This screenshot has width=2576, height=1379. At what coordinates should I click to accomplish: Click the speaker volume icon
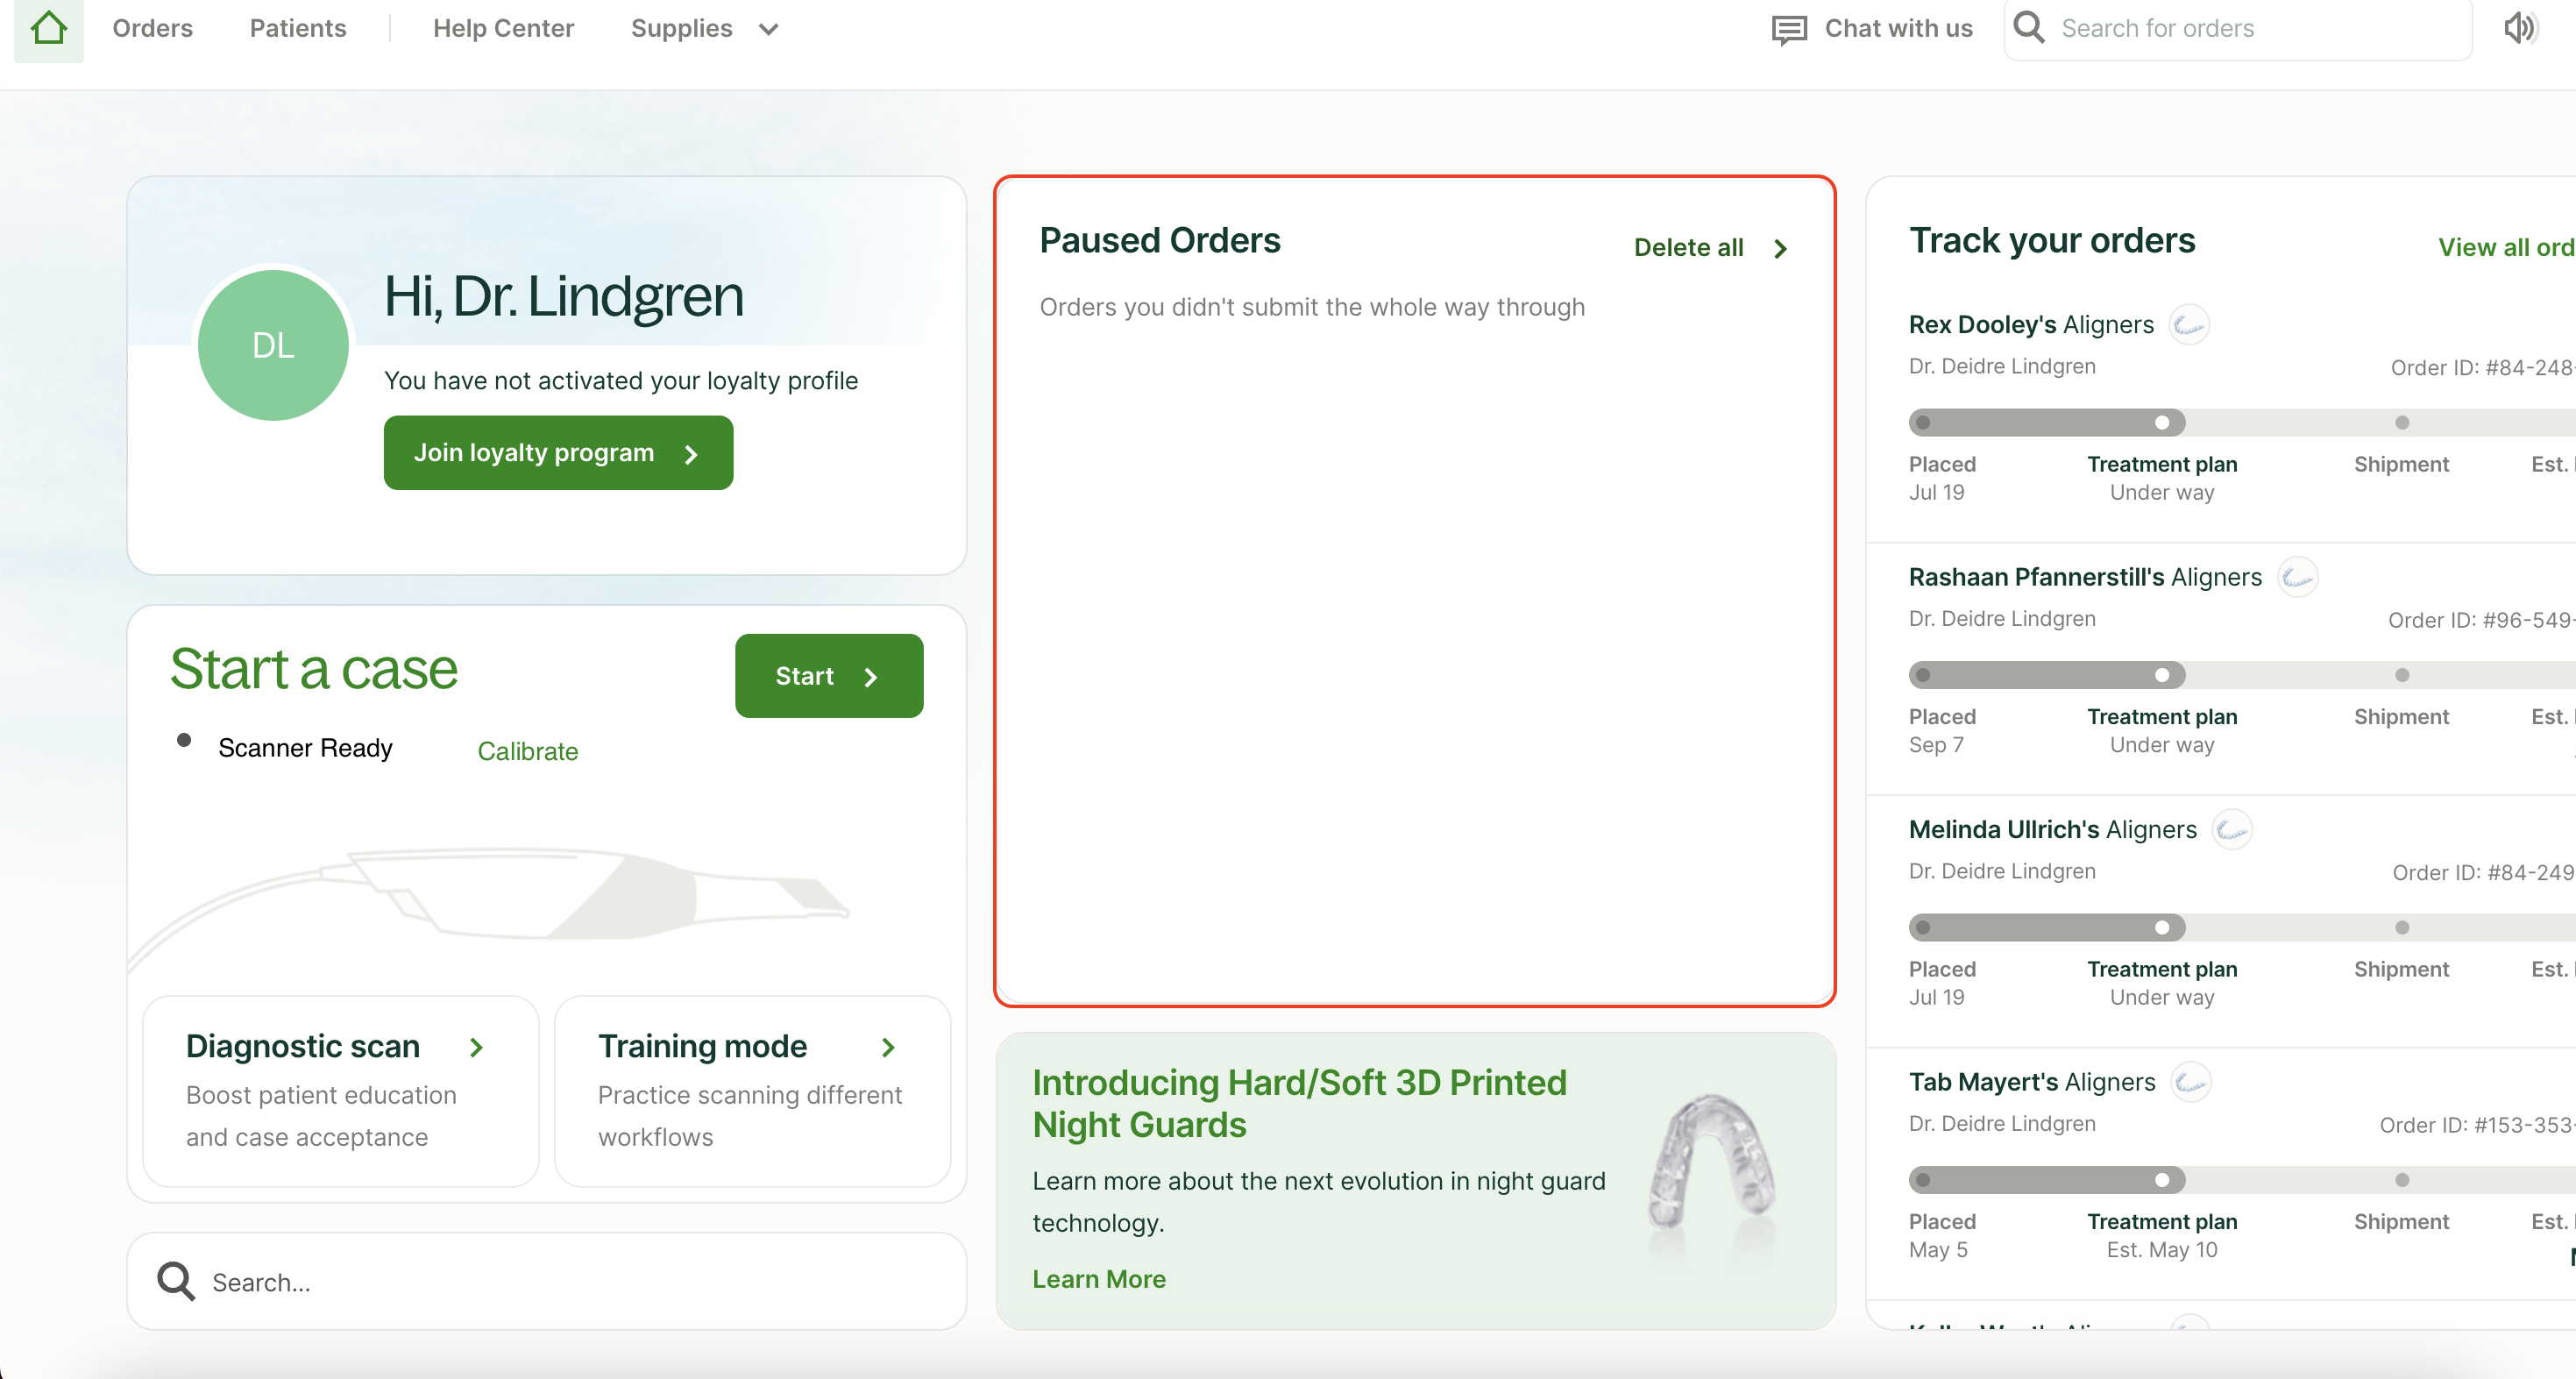[2520, 28]
